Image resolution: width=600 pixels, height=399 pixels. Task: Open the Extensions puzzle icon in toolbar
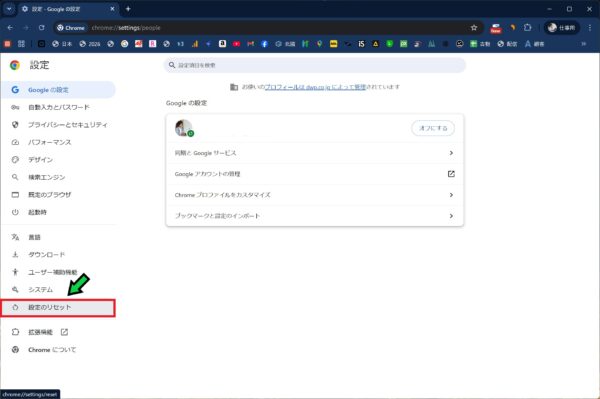(528, 28)
